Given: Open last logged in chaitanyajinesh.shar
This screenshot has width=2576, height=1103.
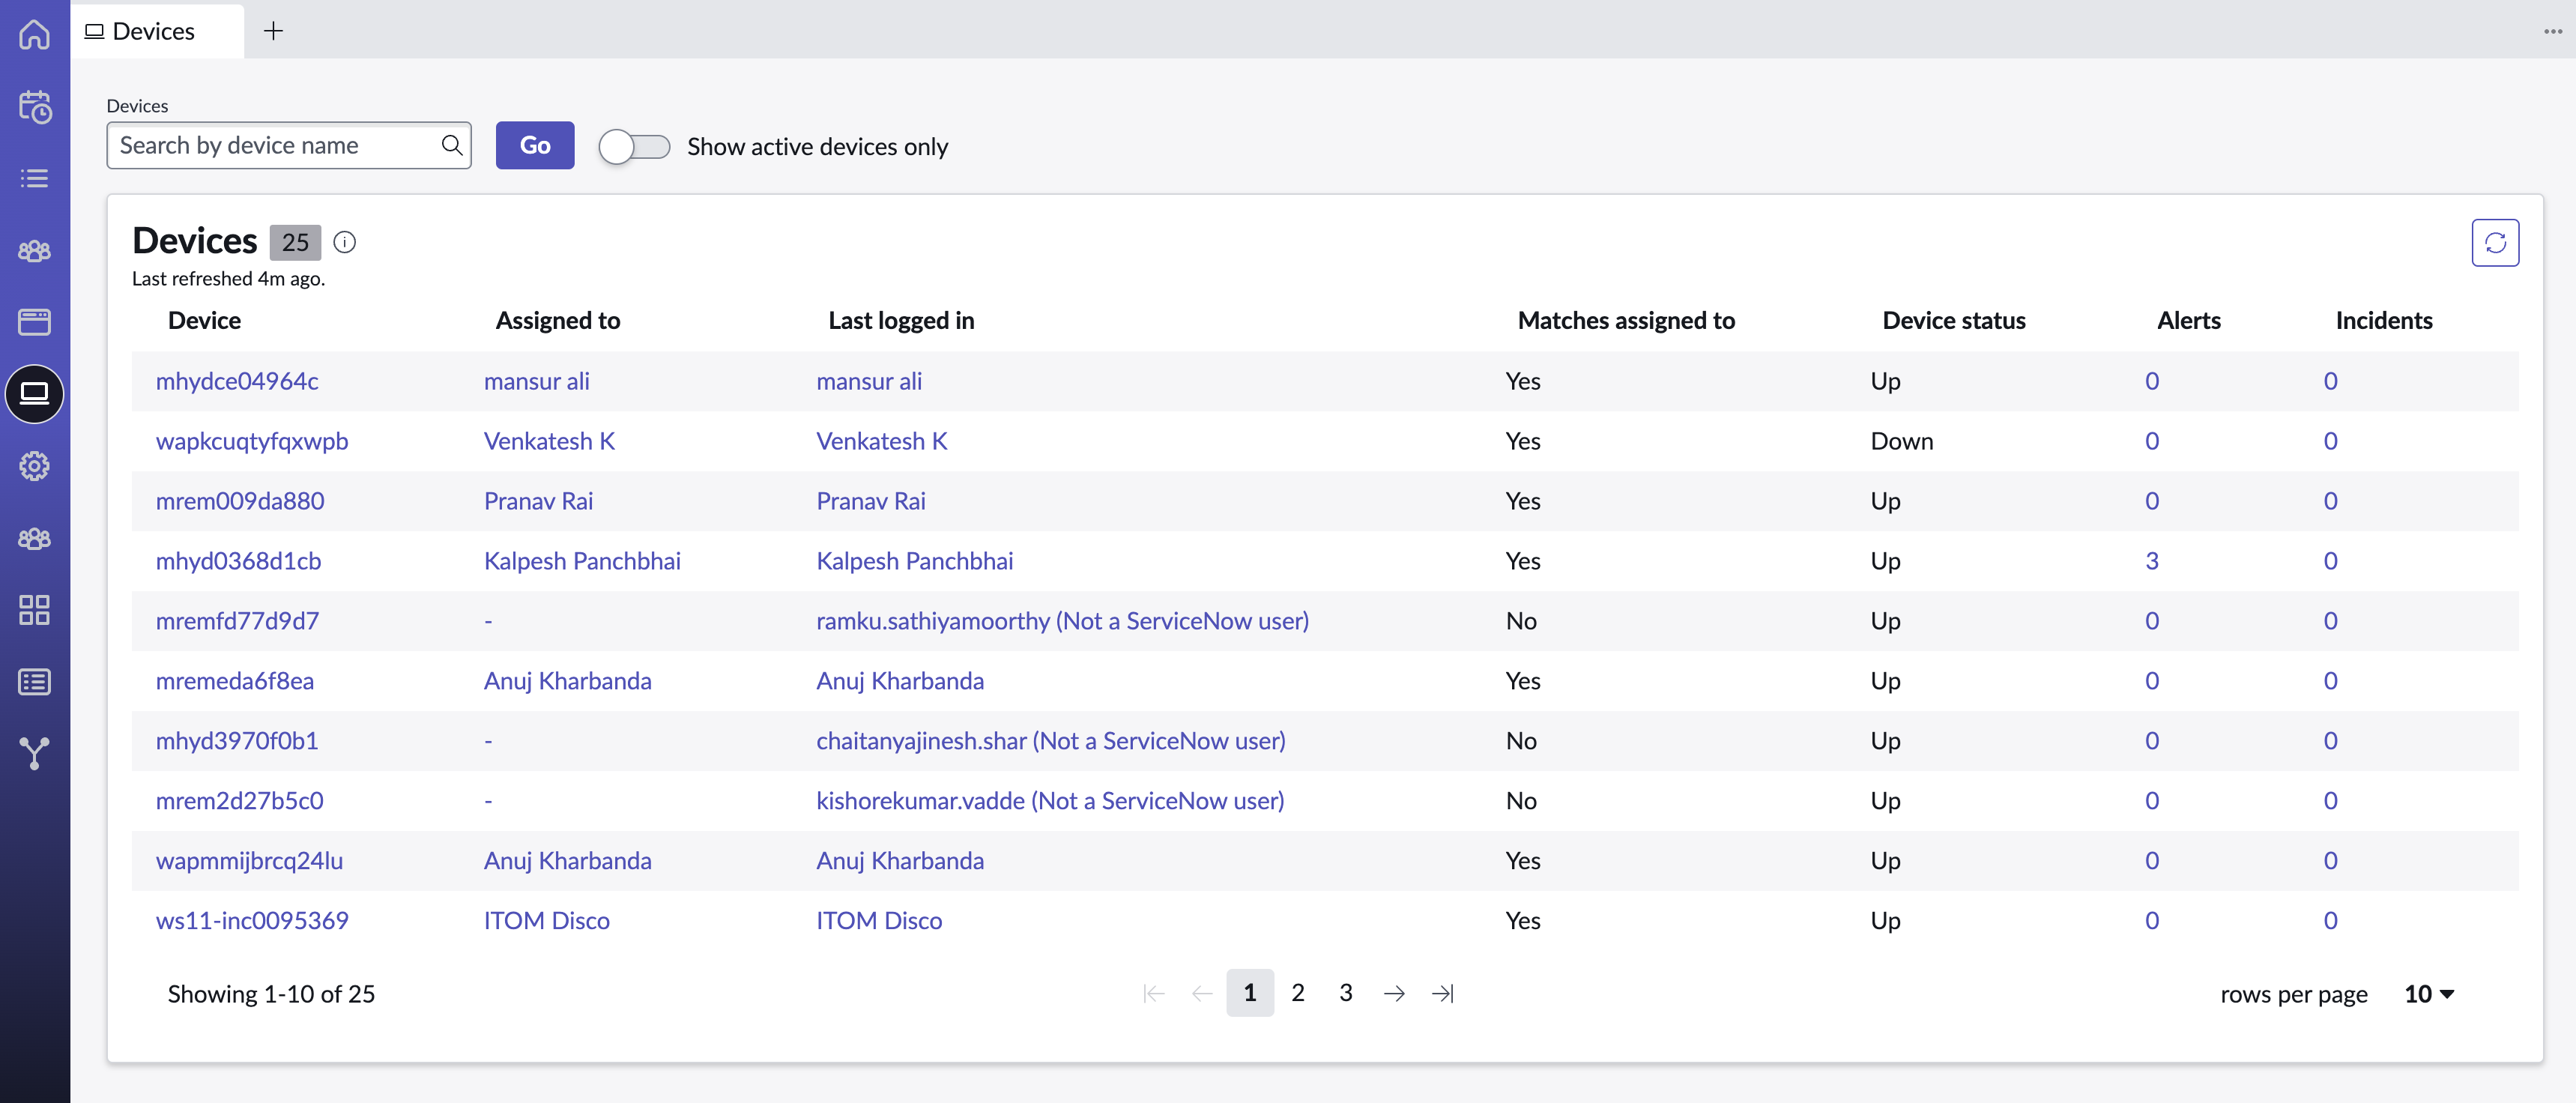Looking at the screenshot, I should [1050, 741].
